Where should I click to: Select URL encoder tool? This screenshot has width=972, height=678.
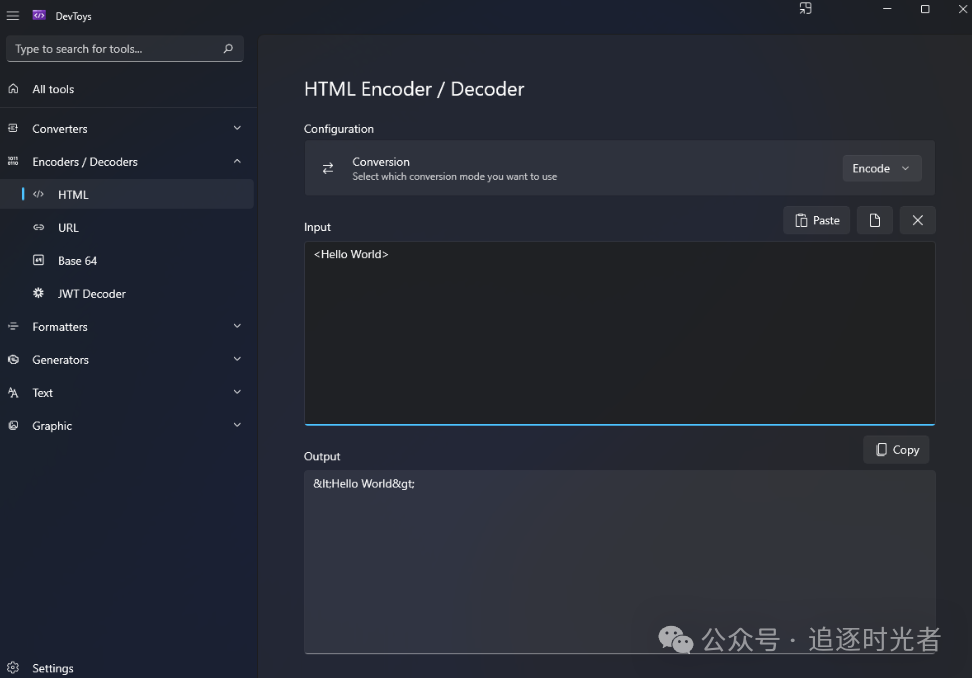[127, 227]
